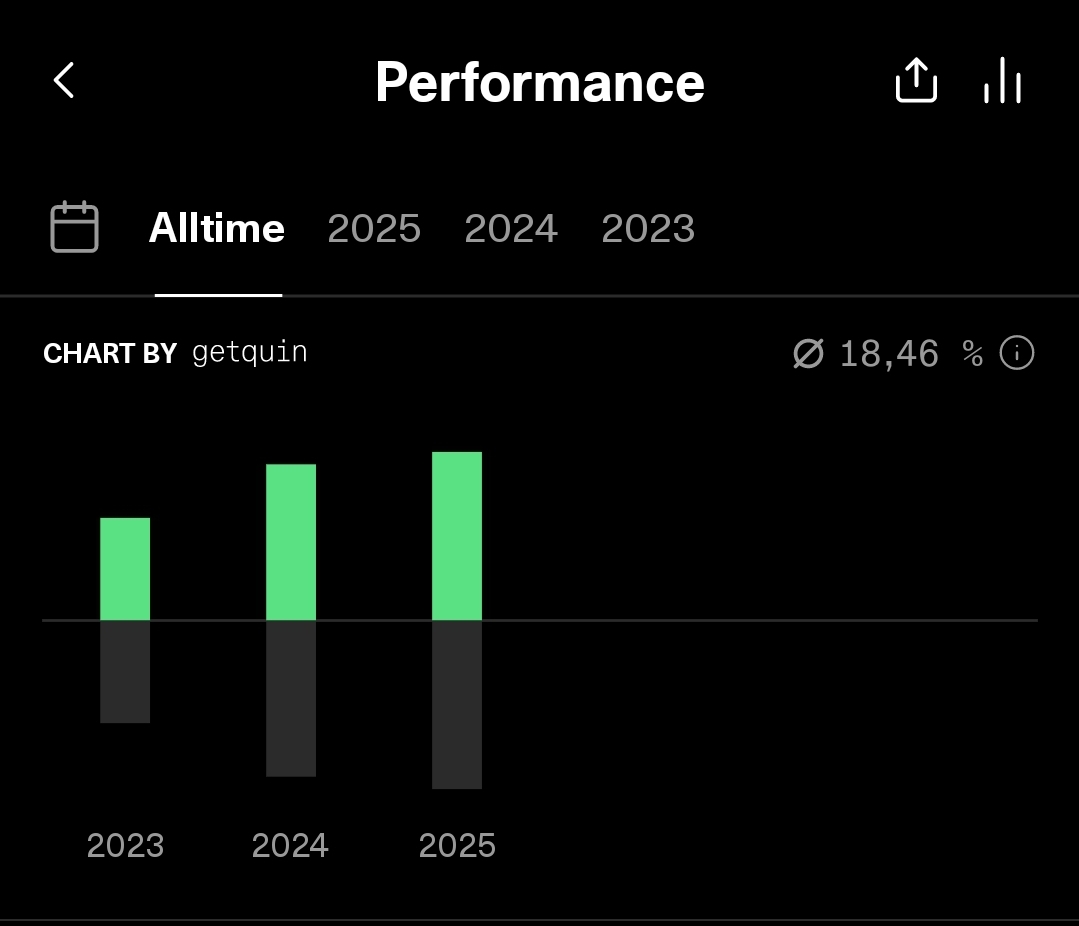
Task: Select the Alltime tab
Action: pyautogui.click(x=217, y=229)
